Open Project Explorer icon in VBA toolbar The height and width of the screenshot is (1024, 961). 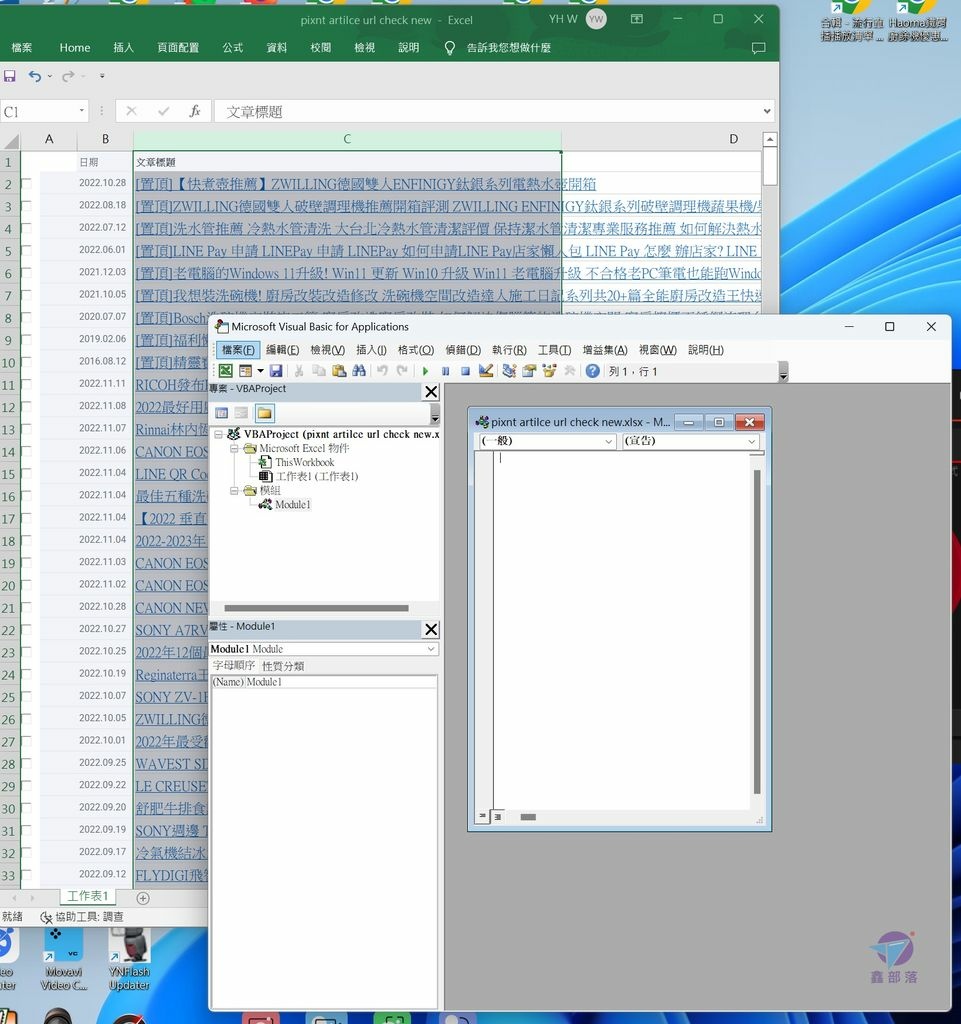click(x=509, y=371)
